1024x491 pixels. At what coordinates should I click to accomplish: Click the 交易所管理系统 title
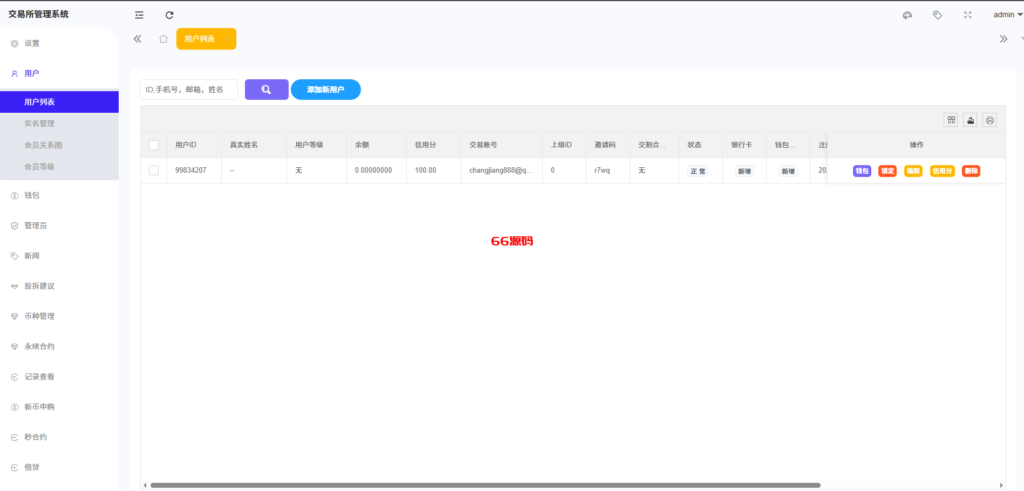click(x=38, y=14)
